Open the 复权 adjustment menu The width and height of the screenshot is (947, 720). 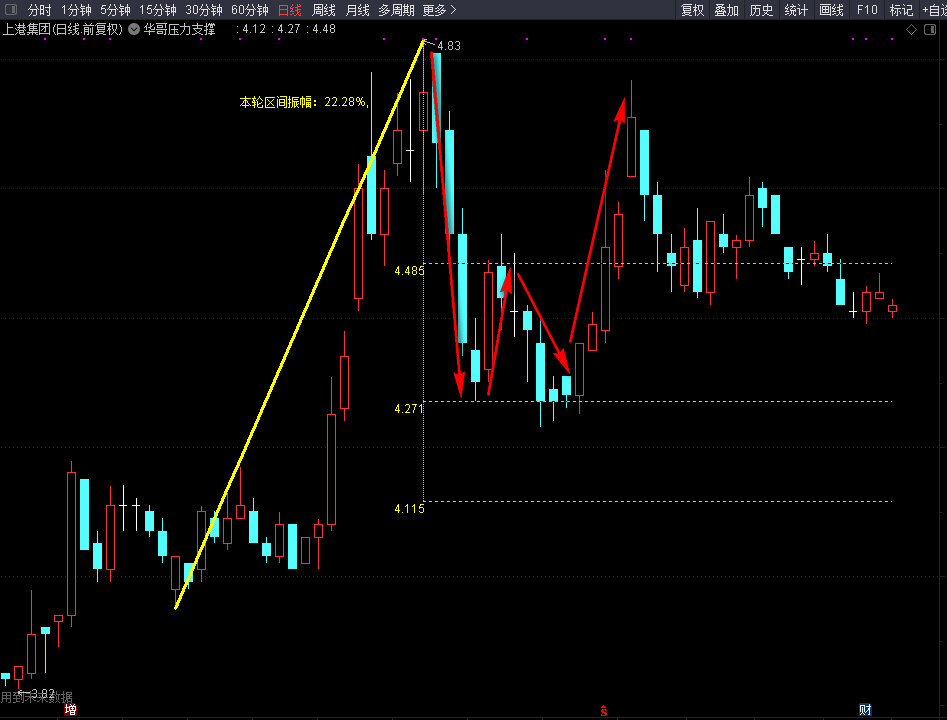(x=692, y=10)
